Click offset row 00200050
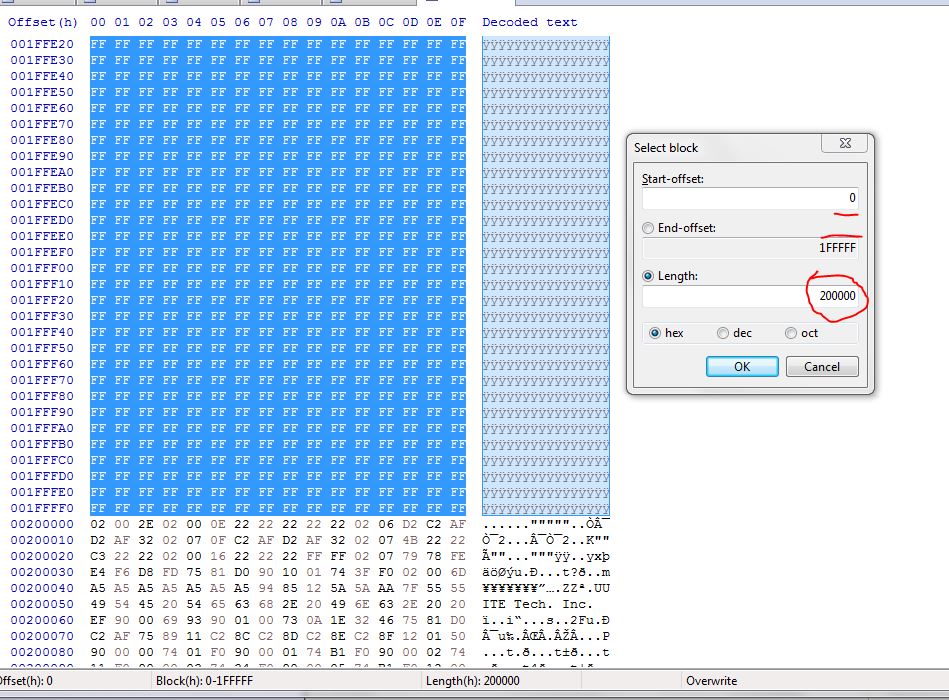 point(42,604)
